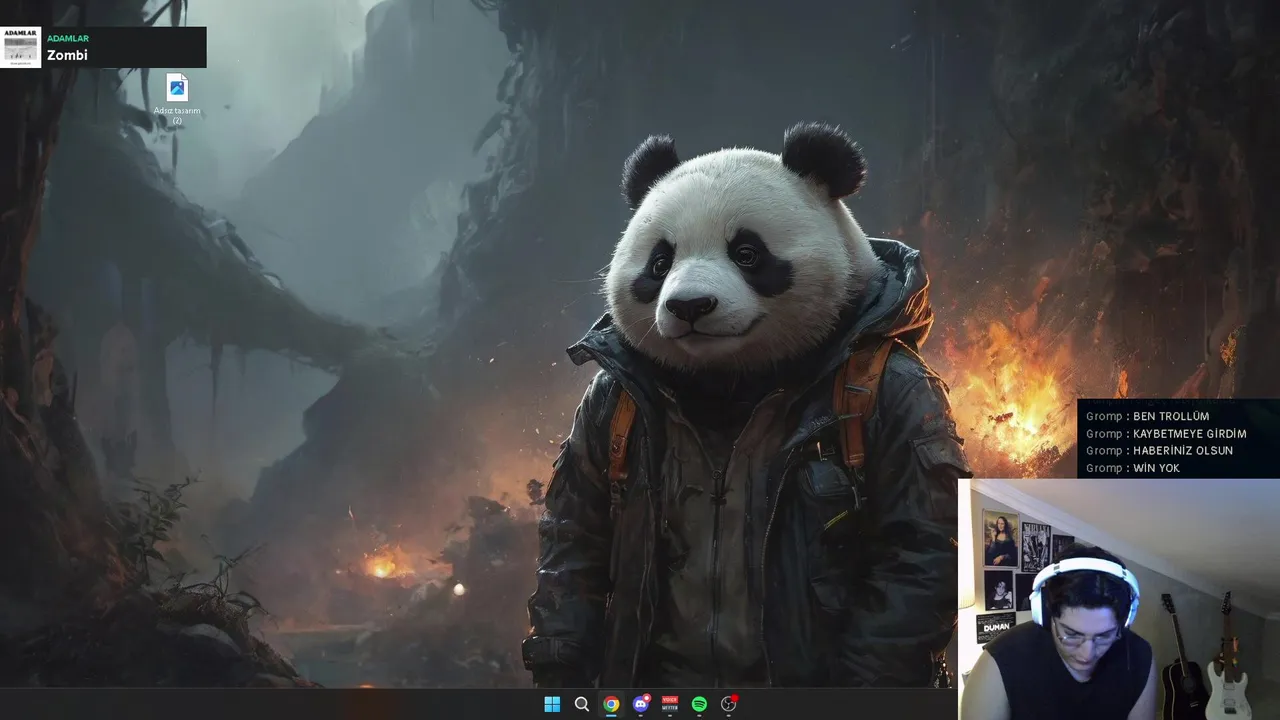The height and width of the screenshot is (720, 1280).
Task: Open Voicemeeter from the taskbar
Action: click(x=670, y=704)
